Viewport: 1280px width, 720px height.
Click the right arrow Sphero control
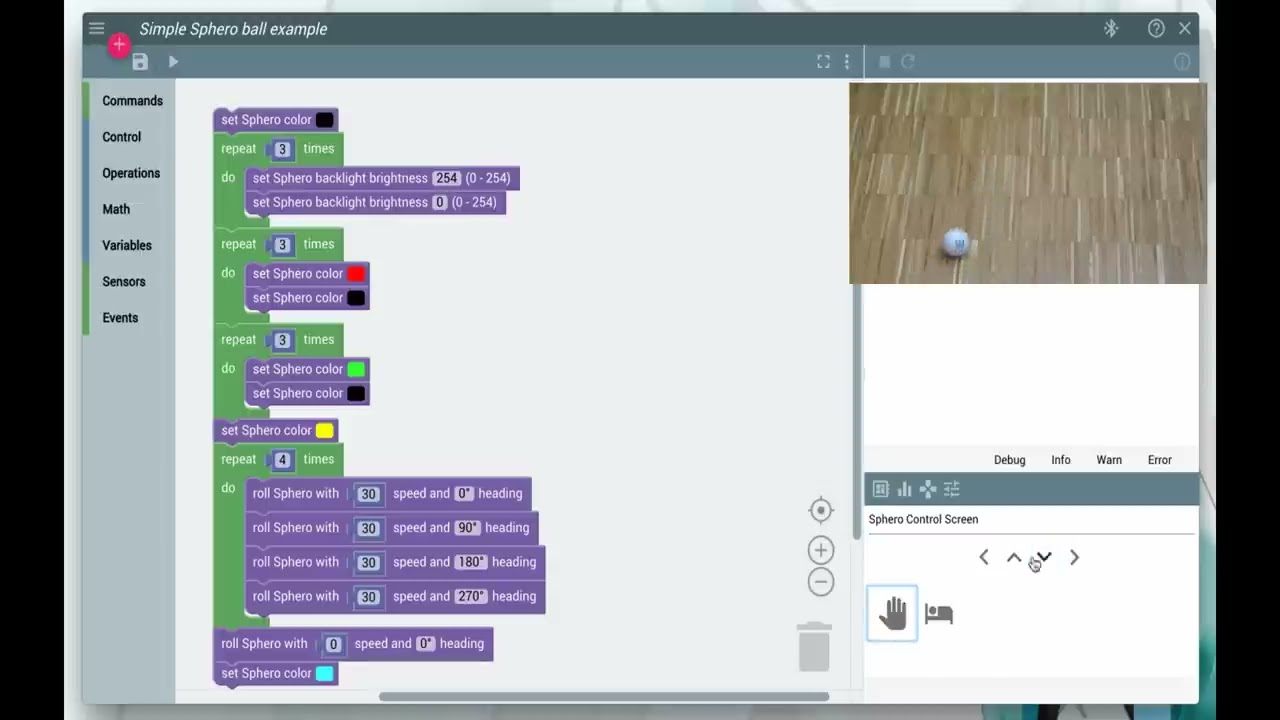point(1074,558)
